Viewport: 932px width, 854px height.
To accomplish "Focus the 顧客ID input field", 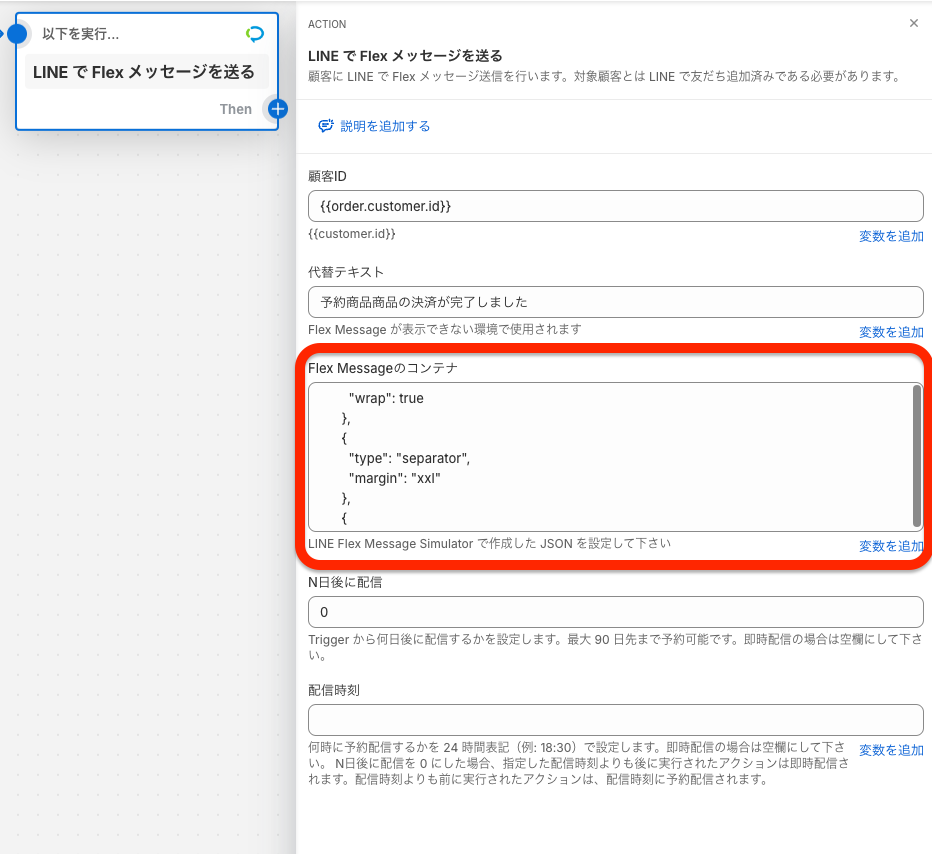I will [615, 206].
